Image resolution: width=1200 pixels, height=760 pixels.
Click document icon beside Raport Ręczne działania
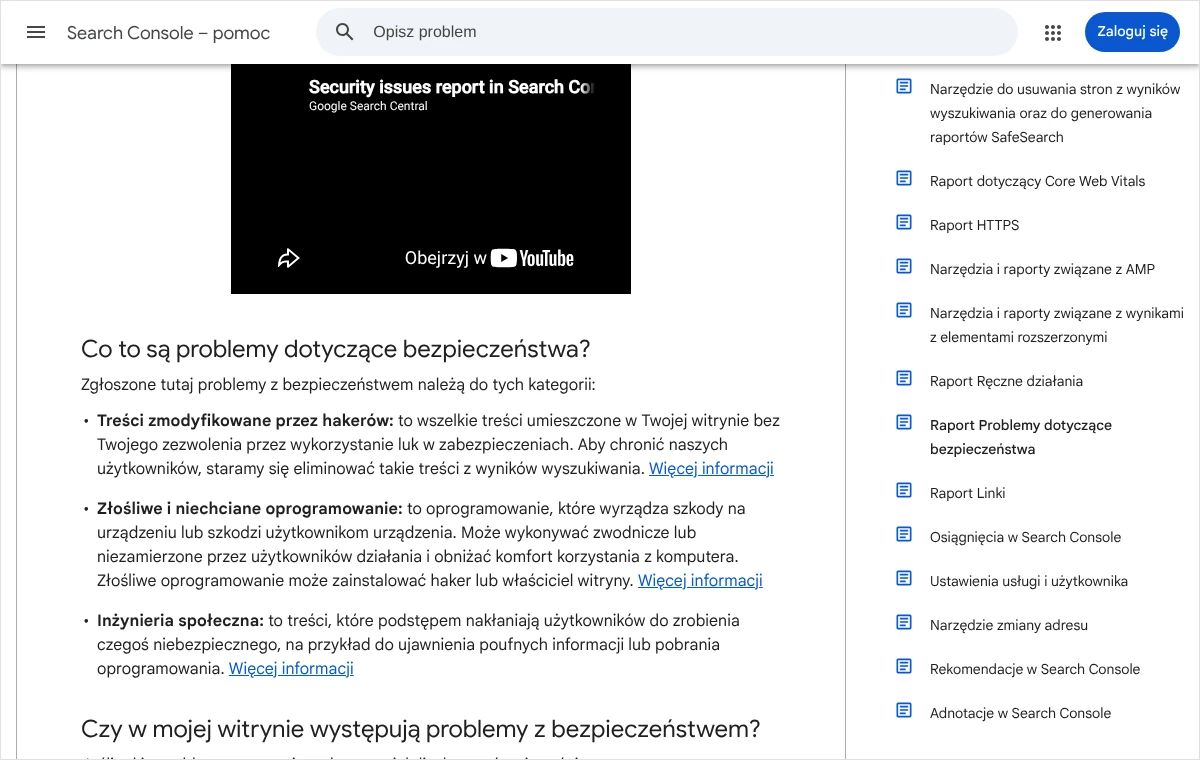tap(904, 379)
